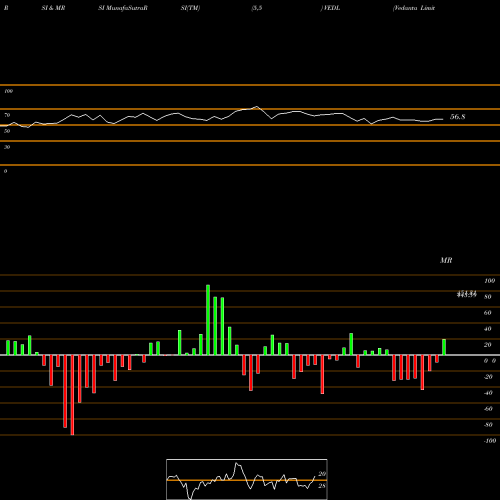This screenshot has height=500, width=500.
Task: Click the 80 label on MR axis
Action: (488, 297)
